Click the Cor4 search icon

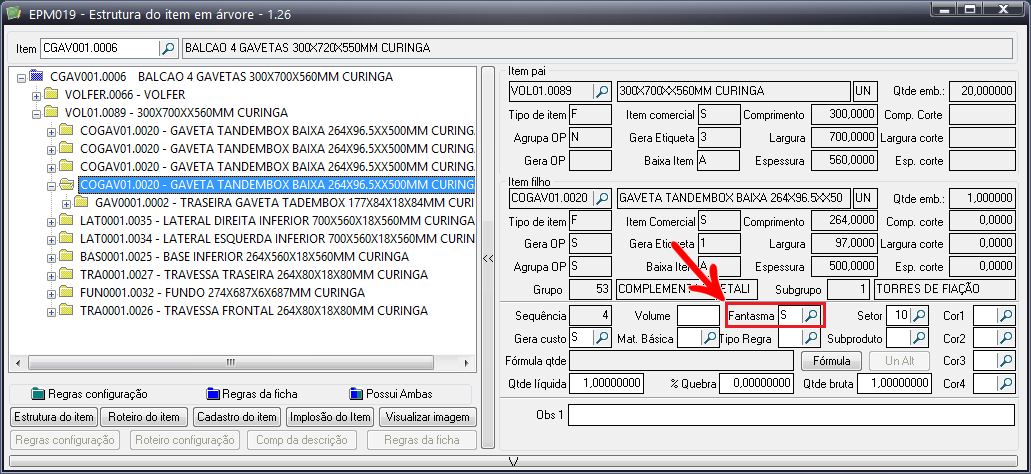pyautogui.click(x=1006, y=384)
